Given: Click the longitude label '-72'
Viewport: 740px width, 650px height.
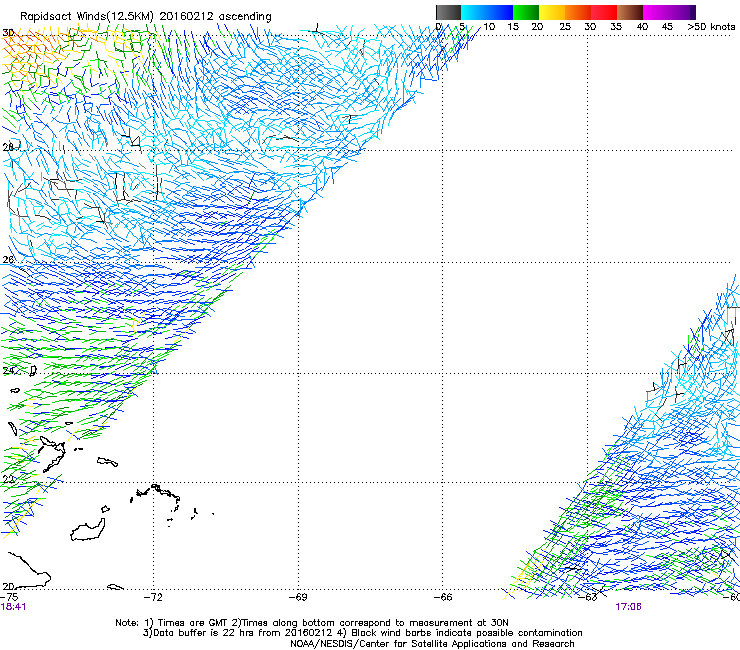Looking at the screenshot, I should (x=153, y=597).
